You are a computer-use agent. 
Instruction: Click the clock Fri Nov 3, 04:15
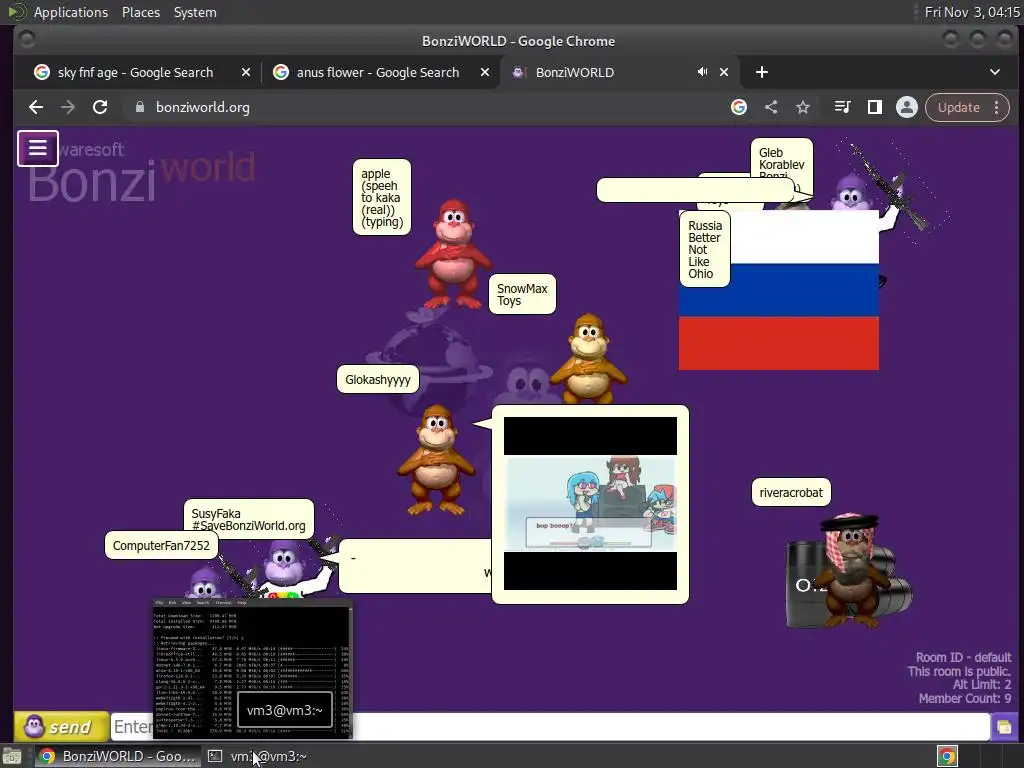[972, 12]
